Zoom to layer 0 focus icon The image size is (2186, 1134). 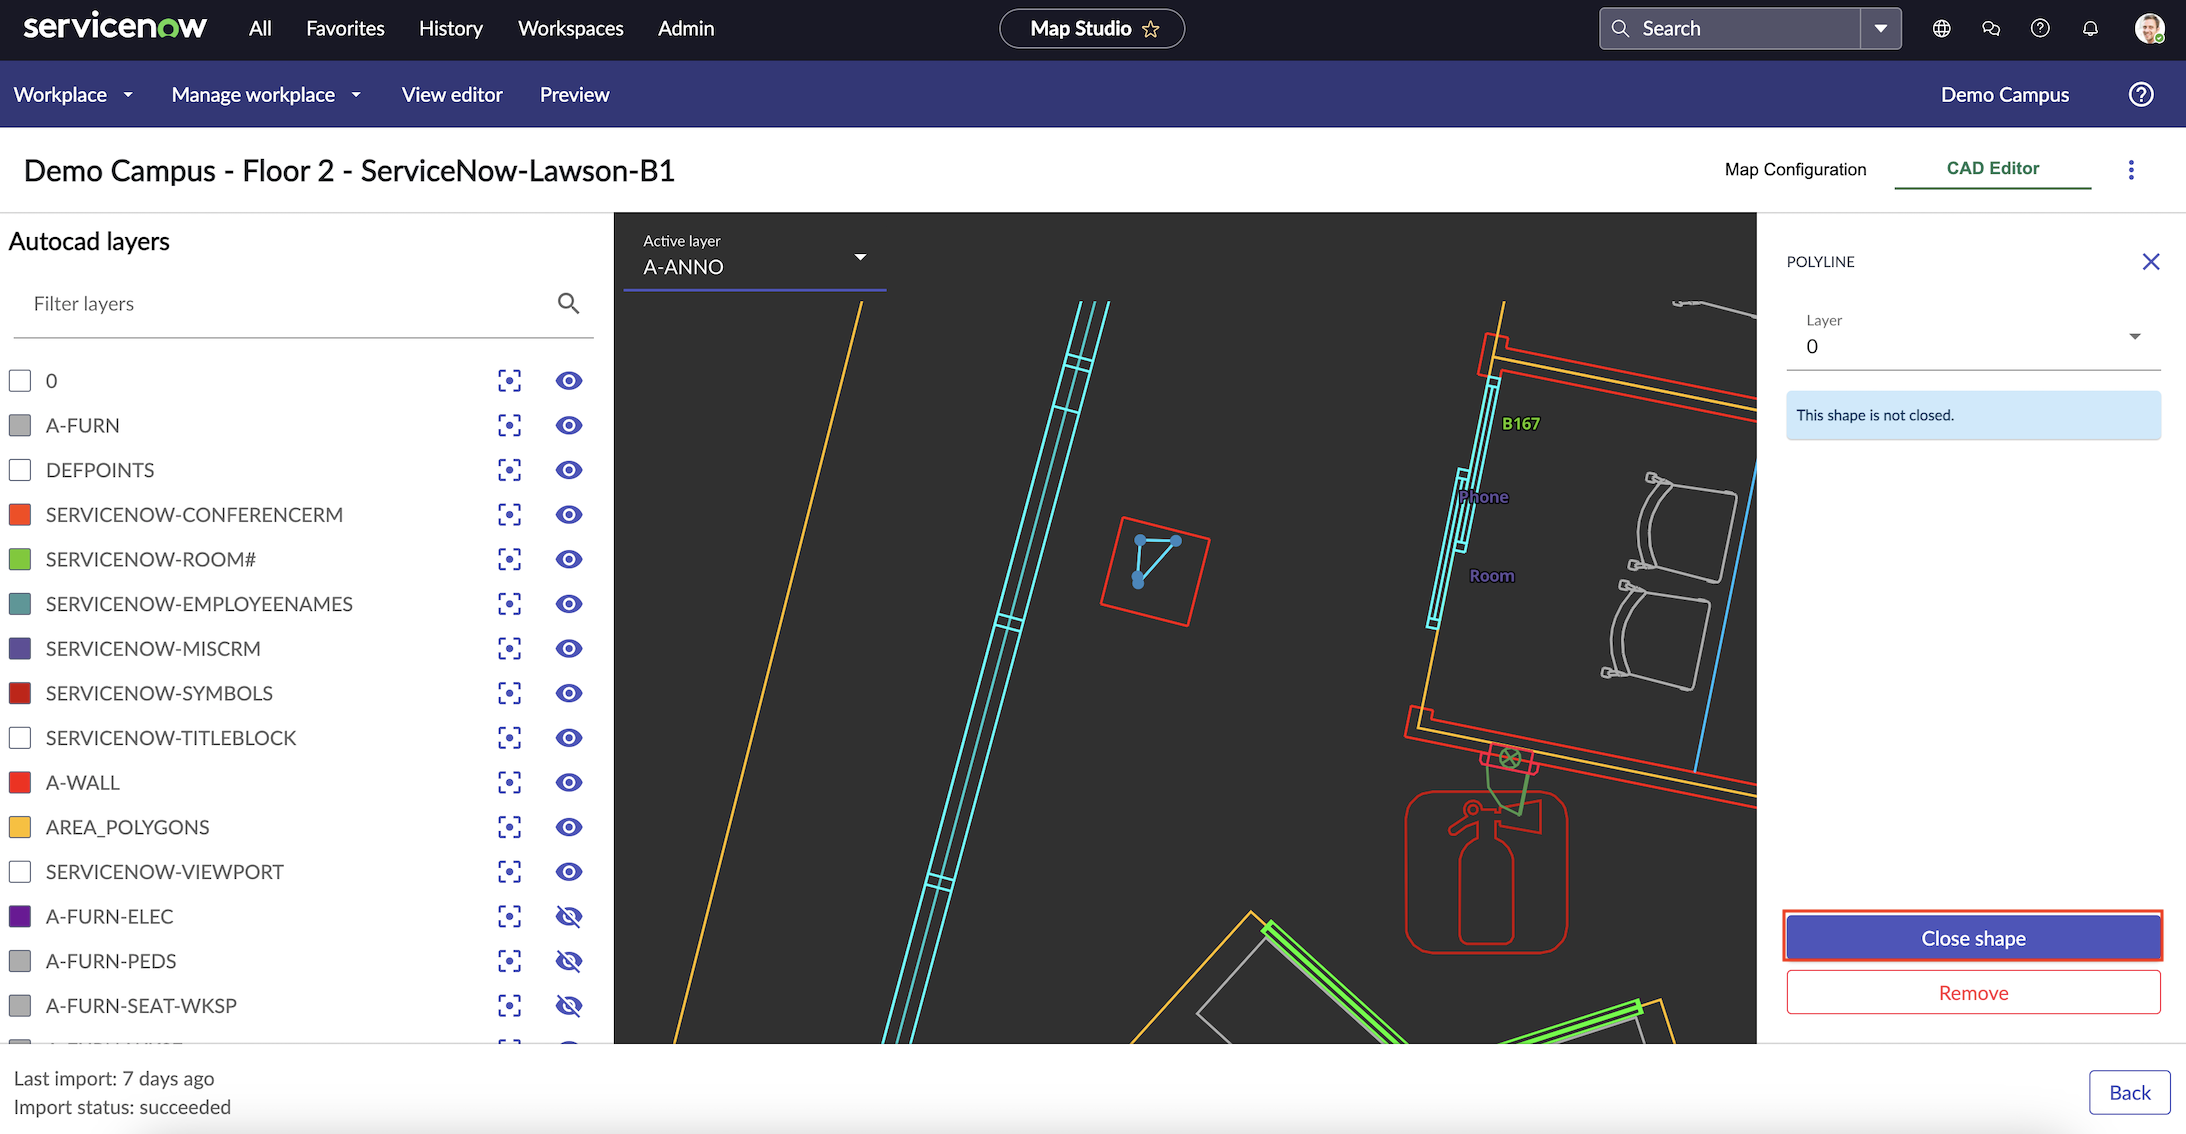(509, 381)
